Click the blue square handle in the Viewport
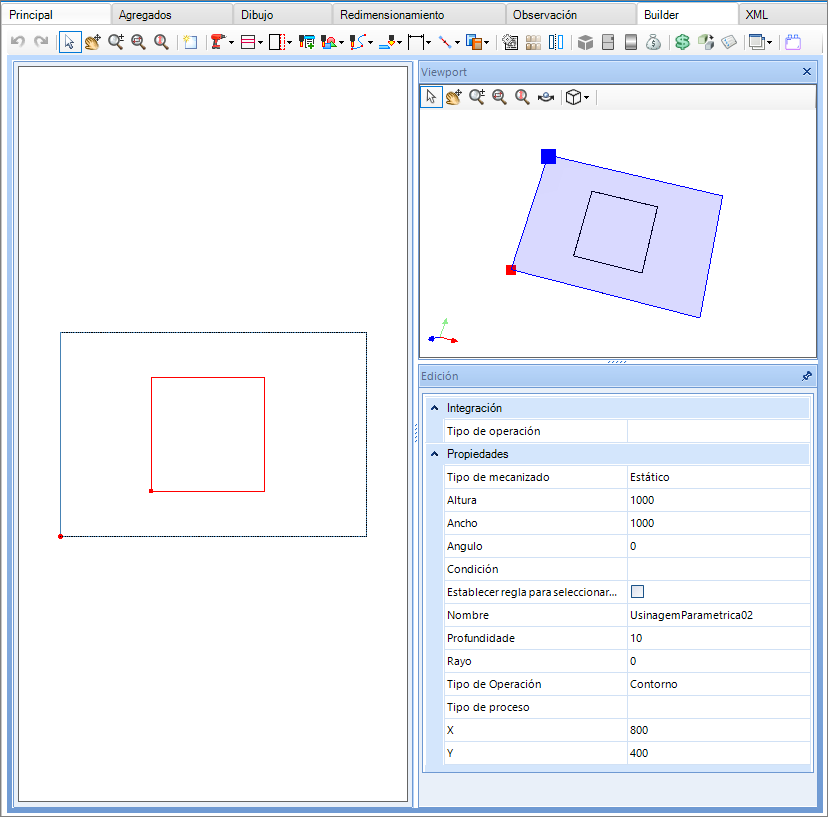The height and width of the screenshot is (817, 828). (x=548, y=156)
